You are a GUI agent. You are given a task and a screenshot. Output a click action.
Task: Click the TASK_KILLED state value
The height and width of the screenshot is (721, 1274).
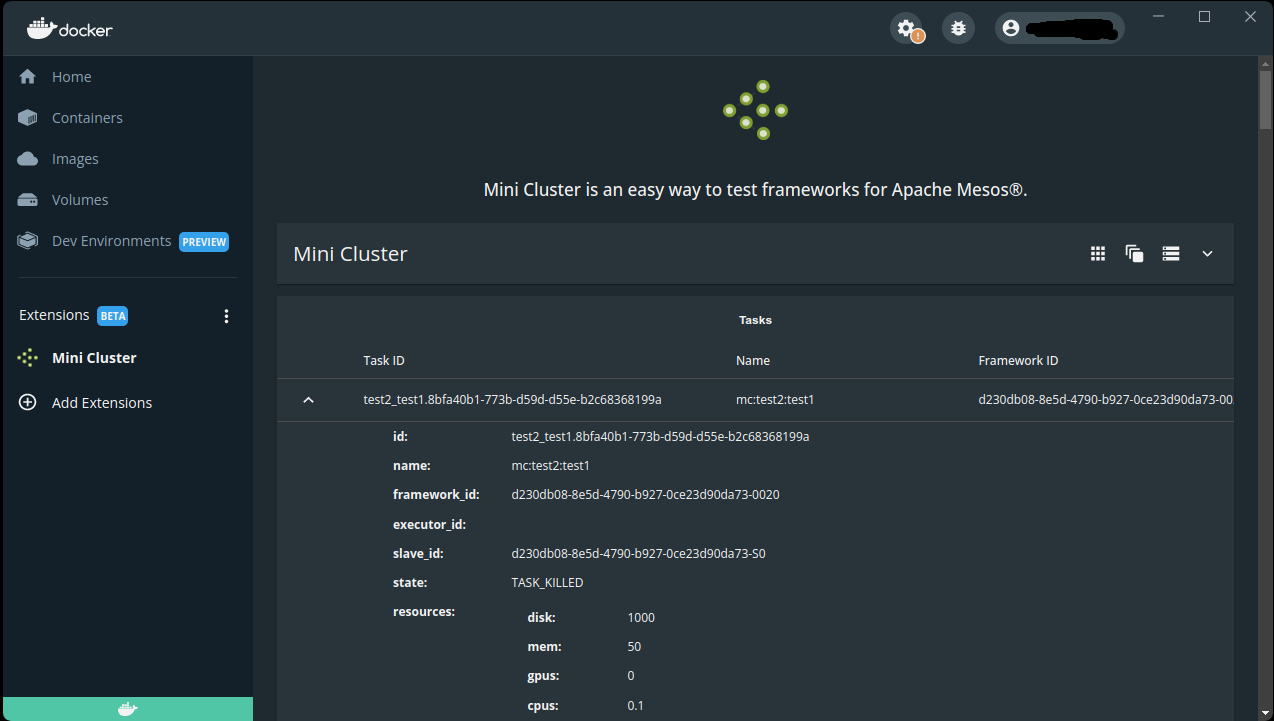(x=547, y=583)
